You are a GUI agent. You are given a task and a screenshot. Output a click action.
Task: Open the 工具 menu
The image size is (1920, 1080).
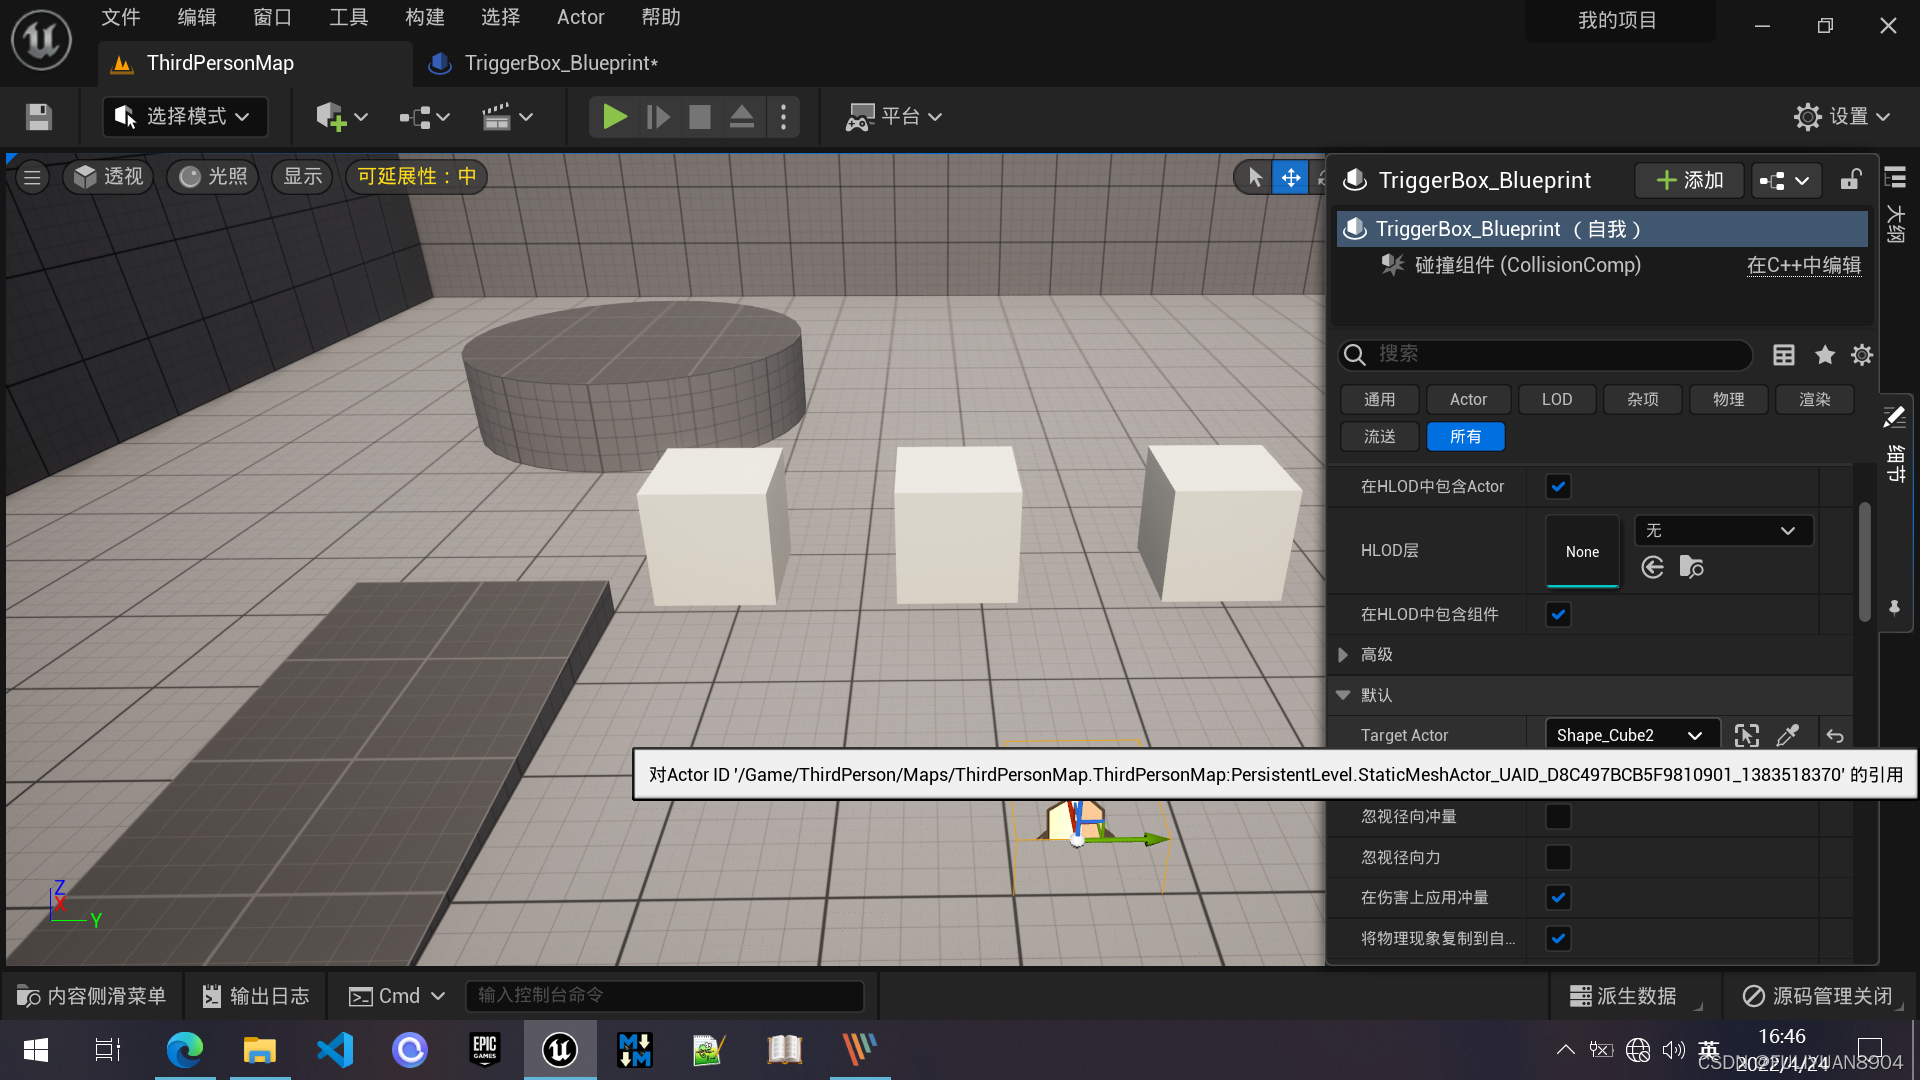(348, 17)
